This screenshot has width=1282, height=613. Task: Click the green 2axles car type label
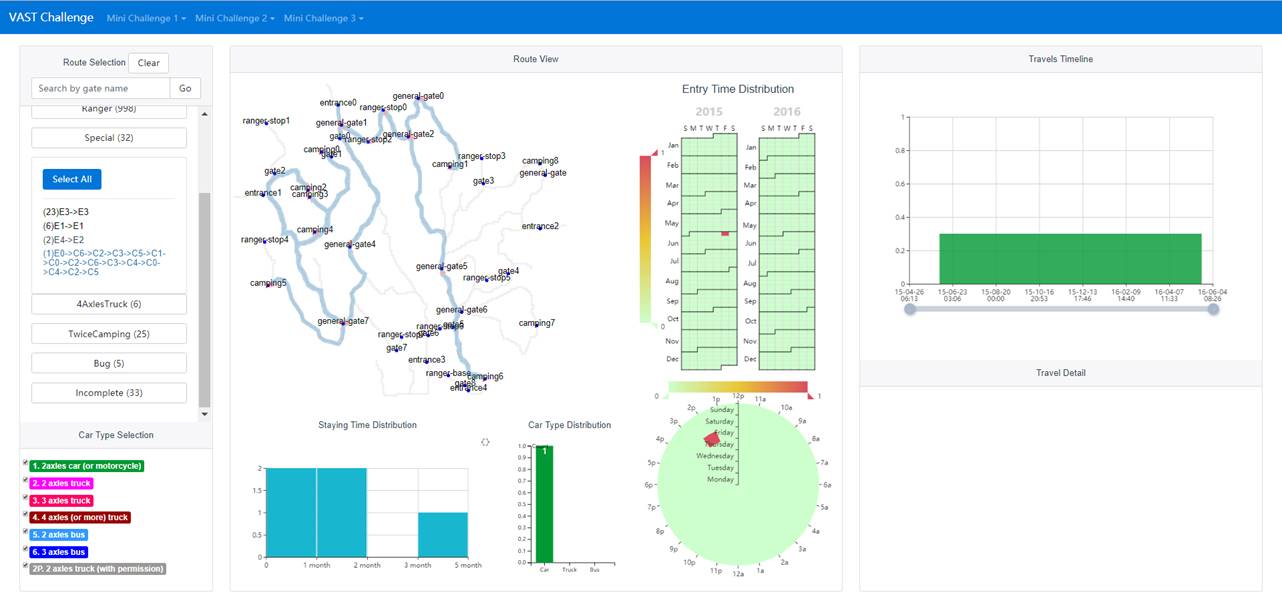coord(87,466)
